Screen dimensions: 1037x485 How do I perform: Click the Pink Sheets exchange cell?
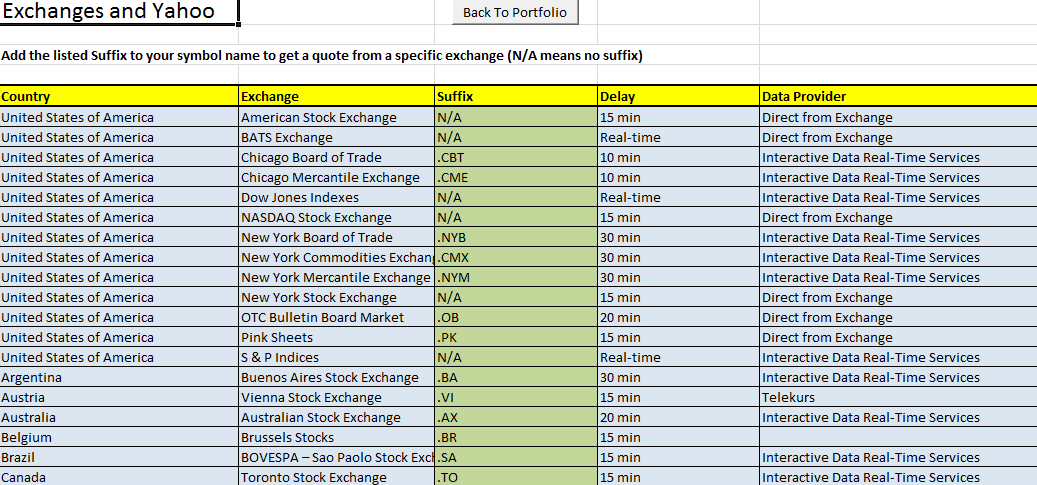click(x=336, y=337)
